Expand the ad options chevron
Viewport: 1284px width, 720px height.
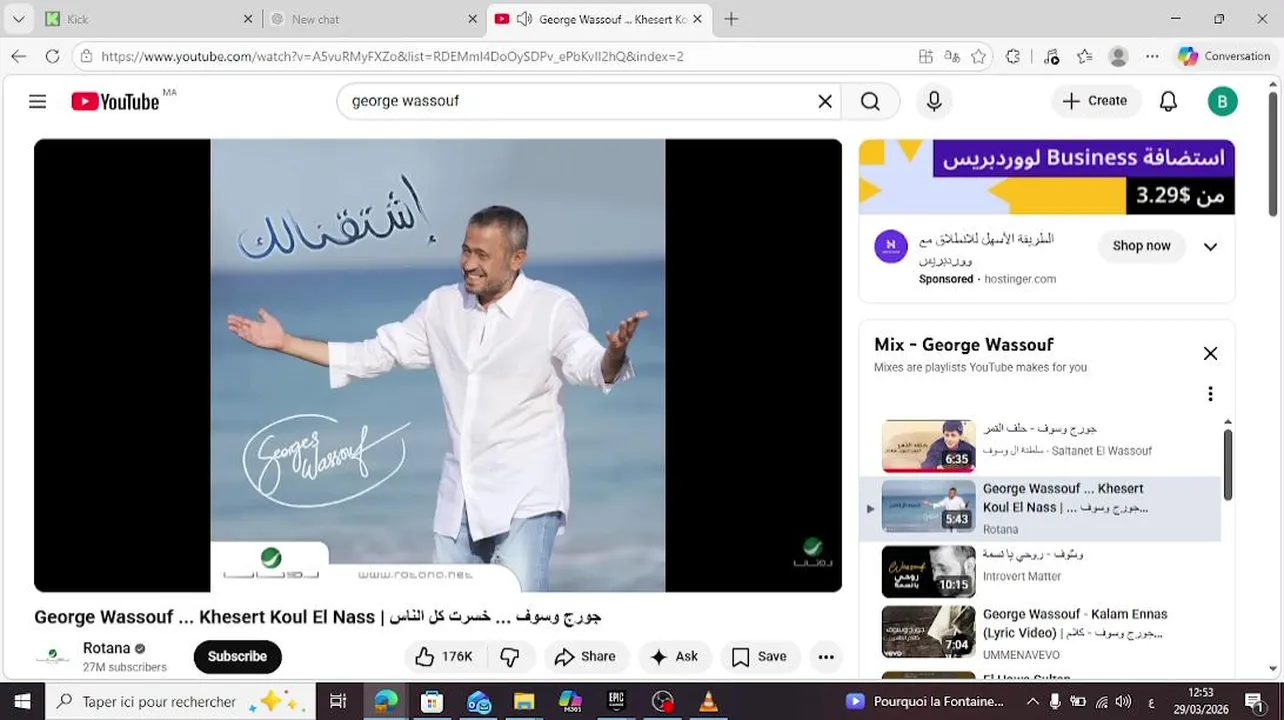coord(1210,247)
